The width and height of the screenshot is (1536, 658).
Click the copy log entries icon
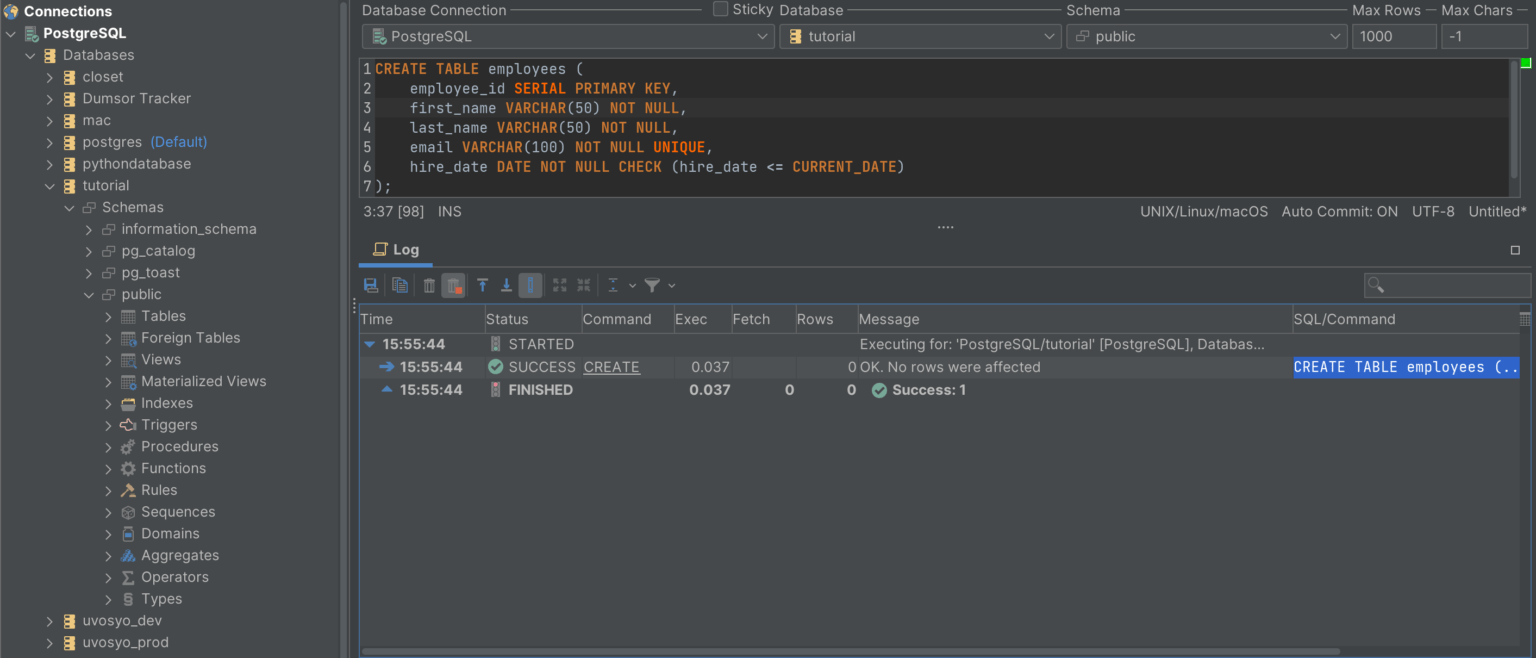400,286
